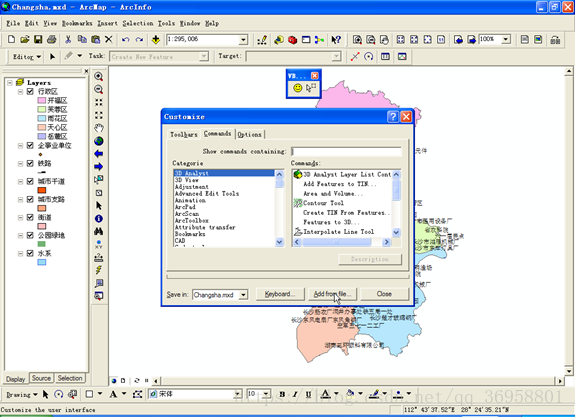
Task: Select the Identify tool
Action: pos(99,219)
